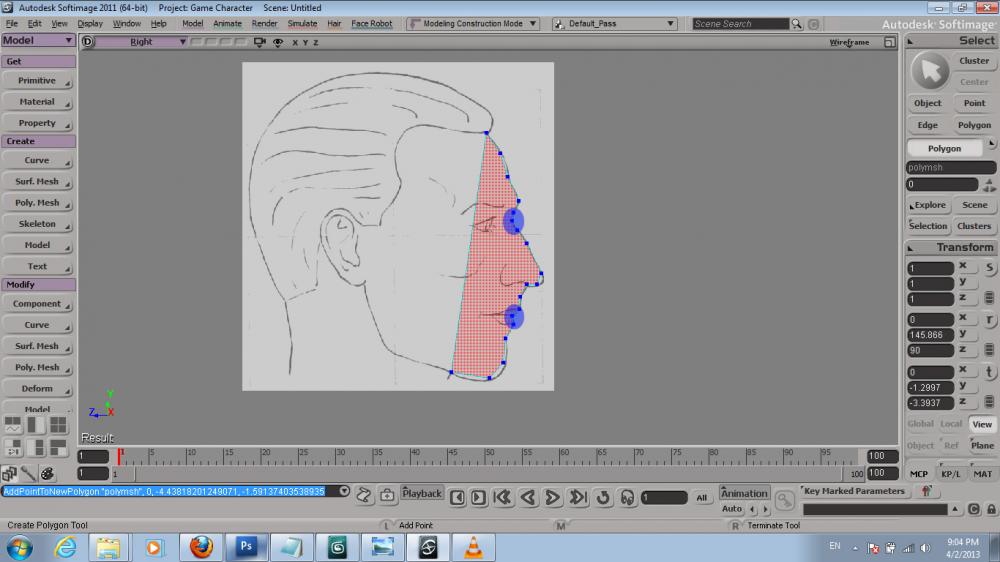Screen dimensions: 1000x562
Task: Launch Photoshop from the Windows taskbar
Action: coord(246,547)
